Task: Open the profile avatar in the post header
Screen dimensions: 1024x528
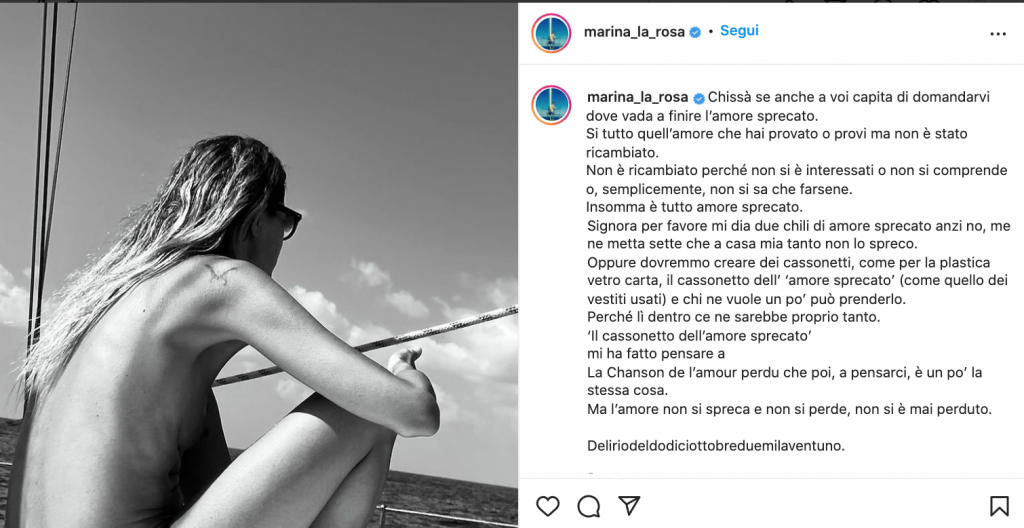Action: pyautogui.click(x=551, y=33)
